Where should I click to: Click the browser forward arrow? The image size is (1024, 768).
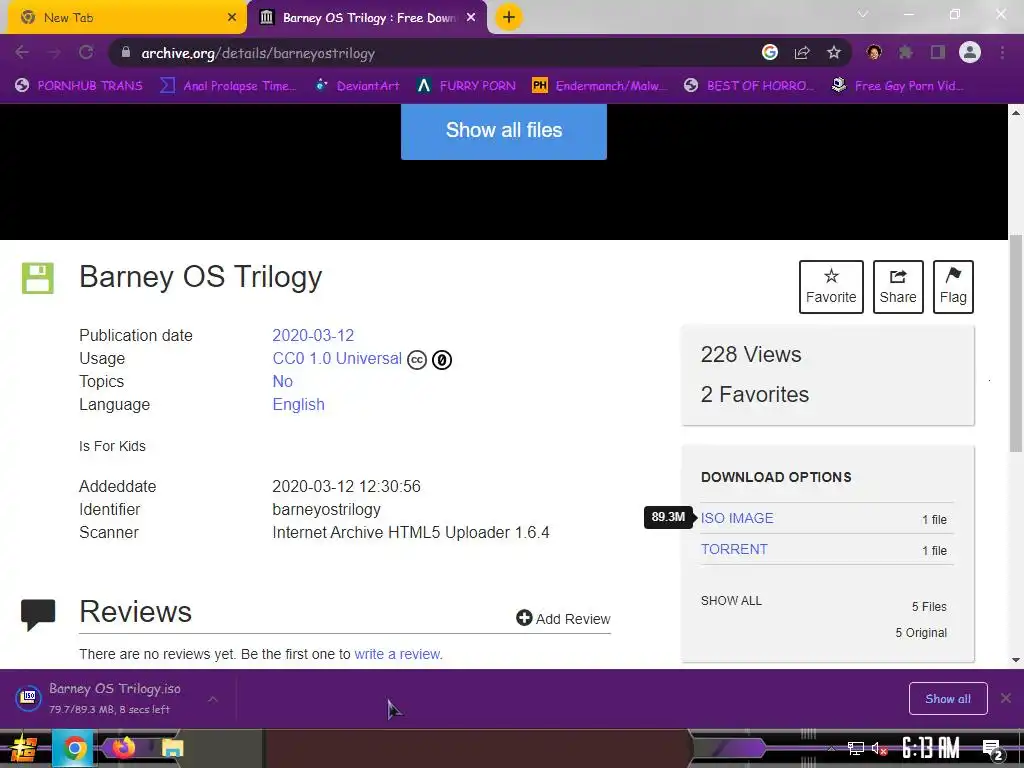[x=54, y=52]
